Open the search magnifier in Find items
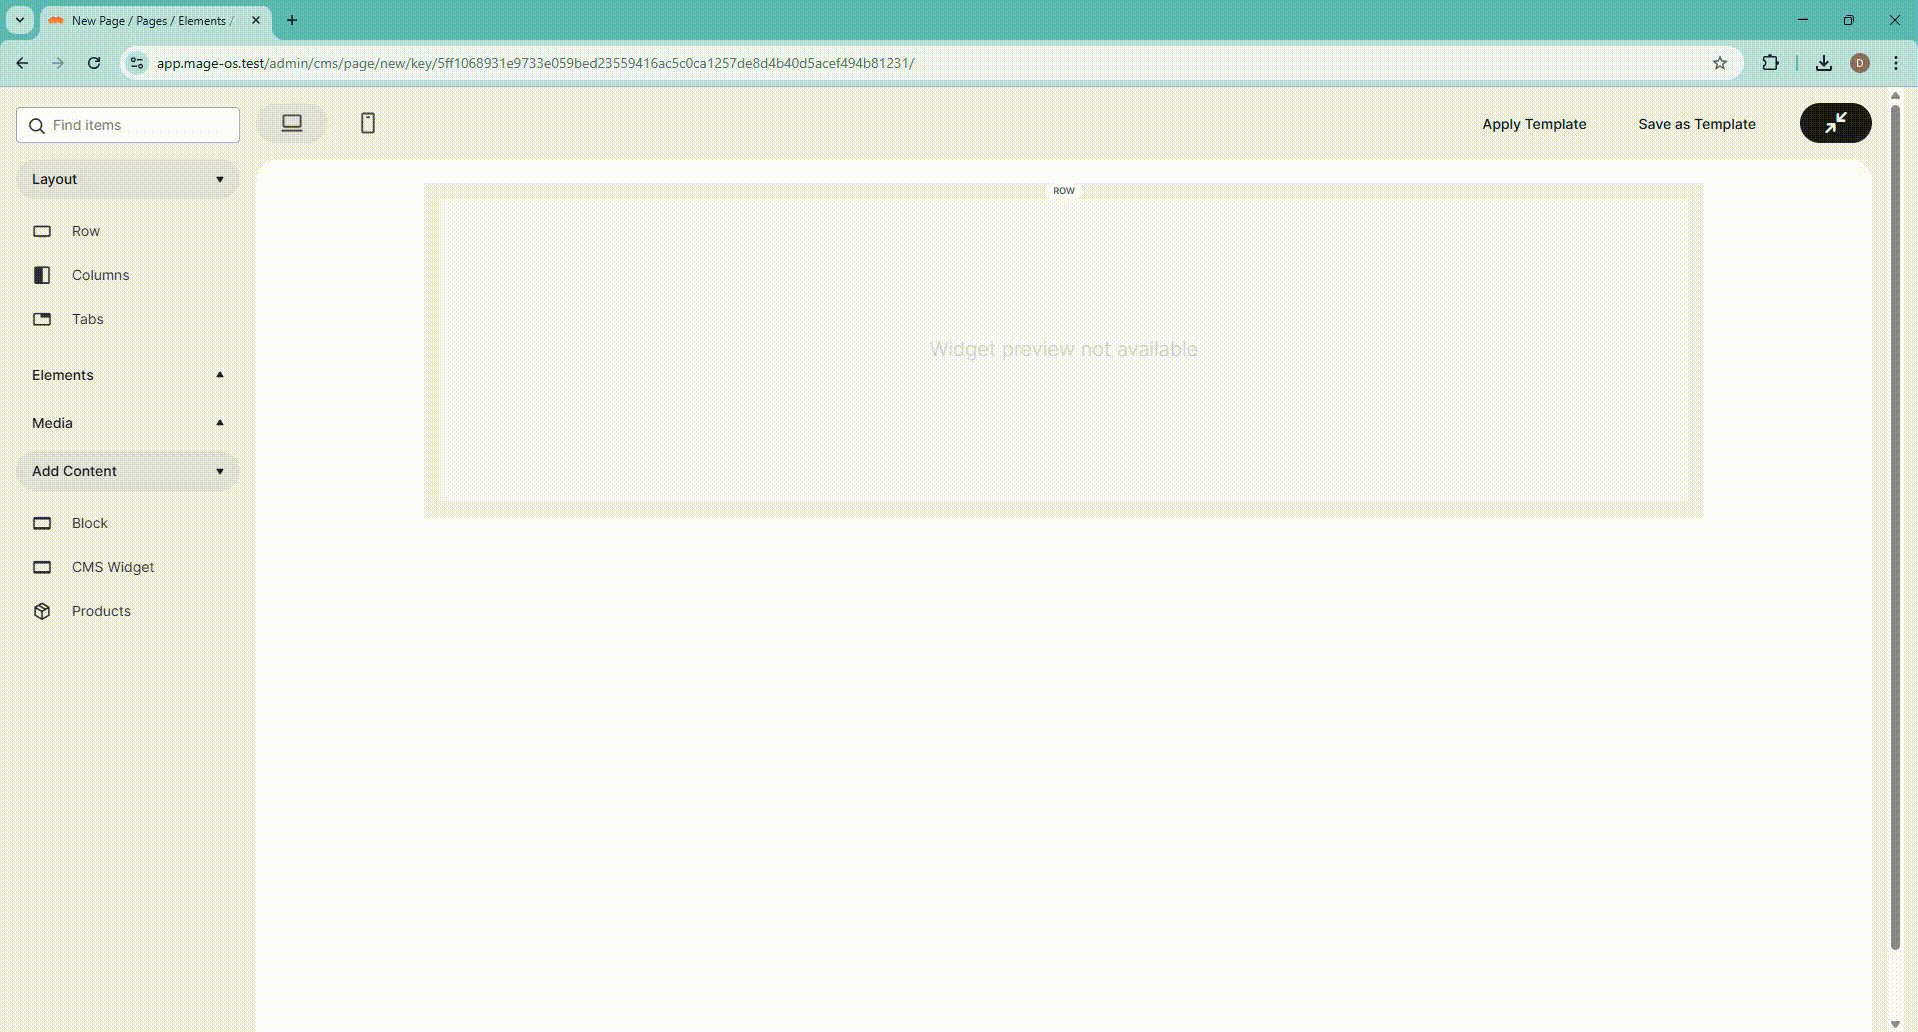 [38, 125]
